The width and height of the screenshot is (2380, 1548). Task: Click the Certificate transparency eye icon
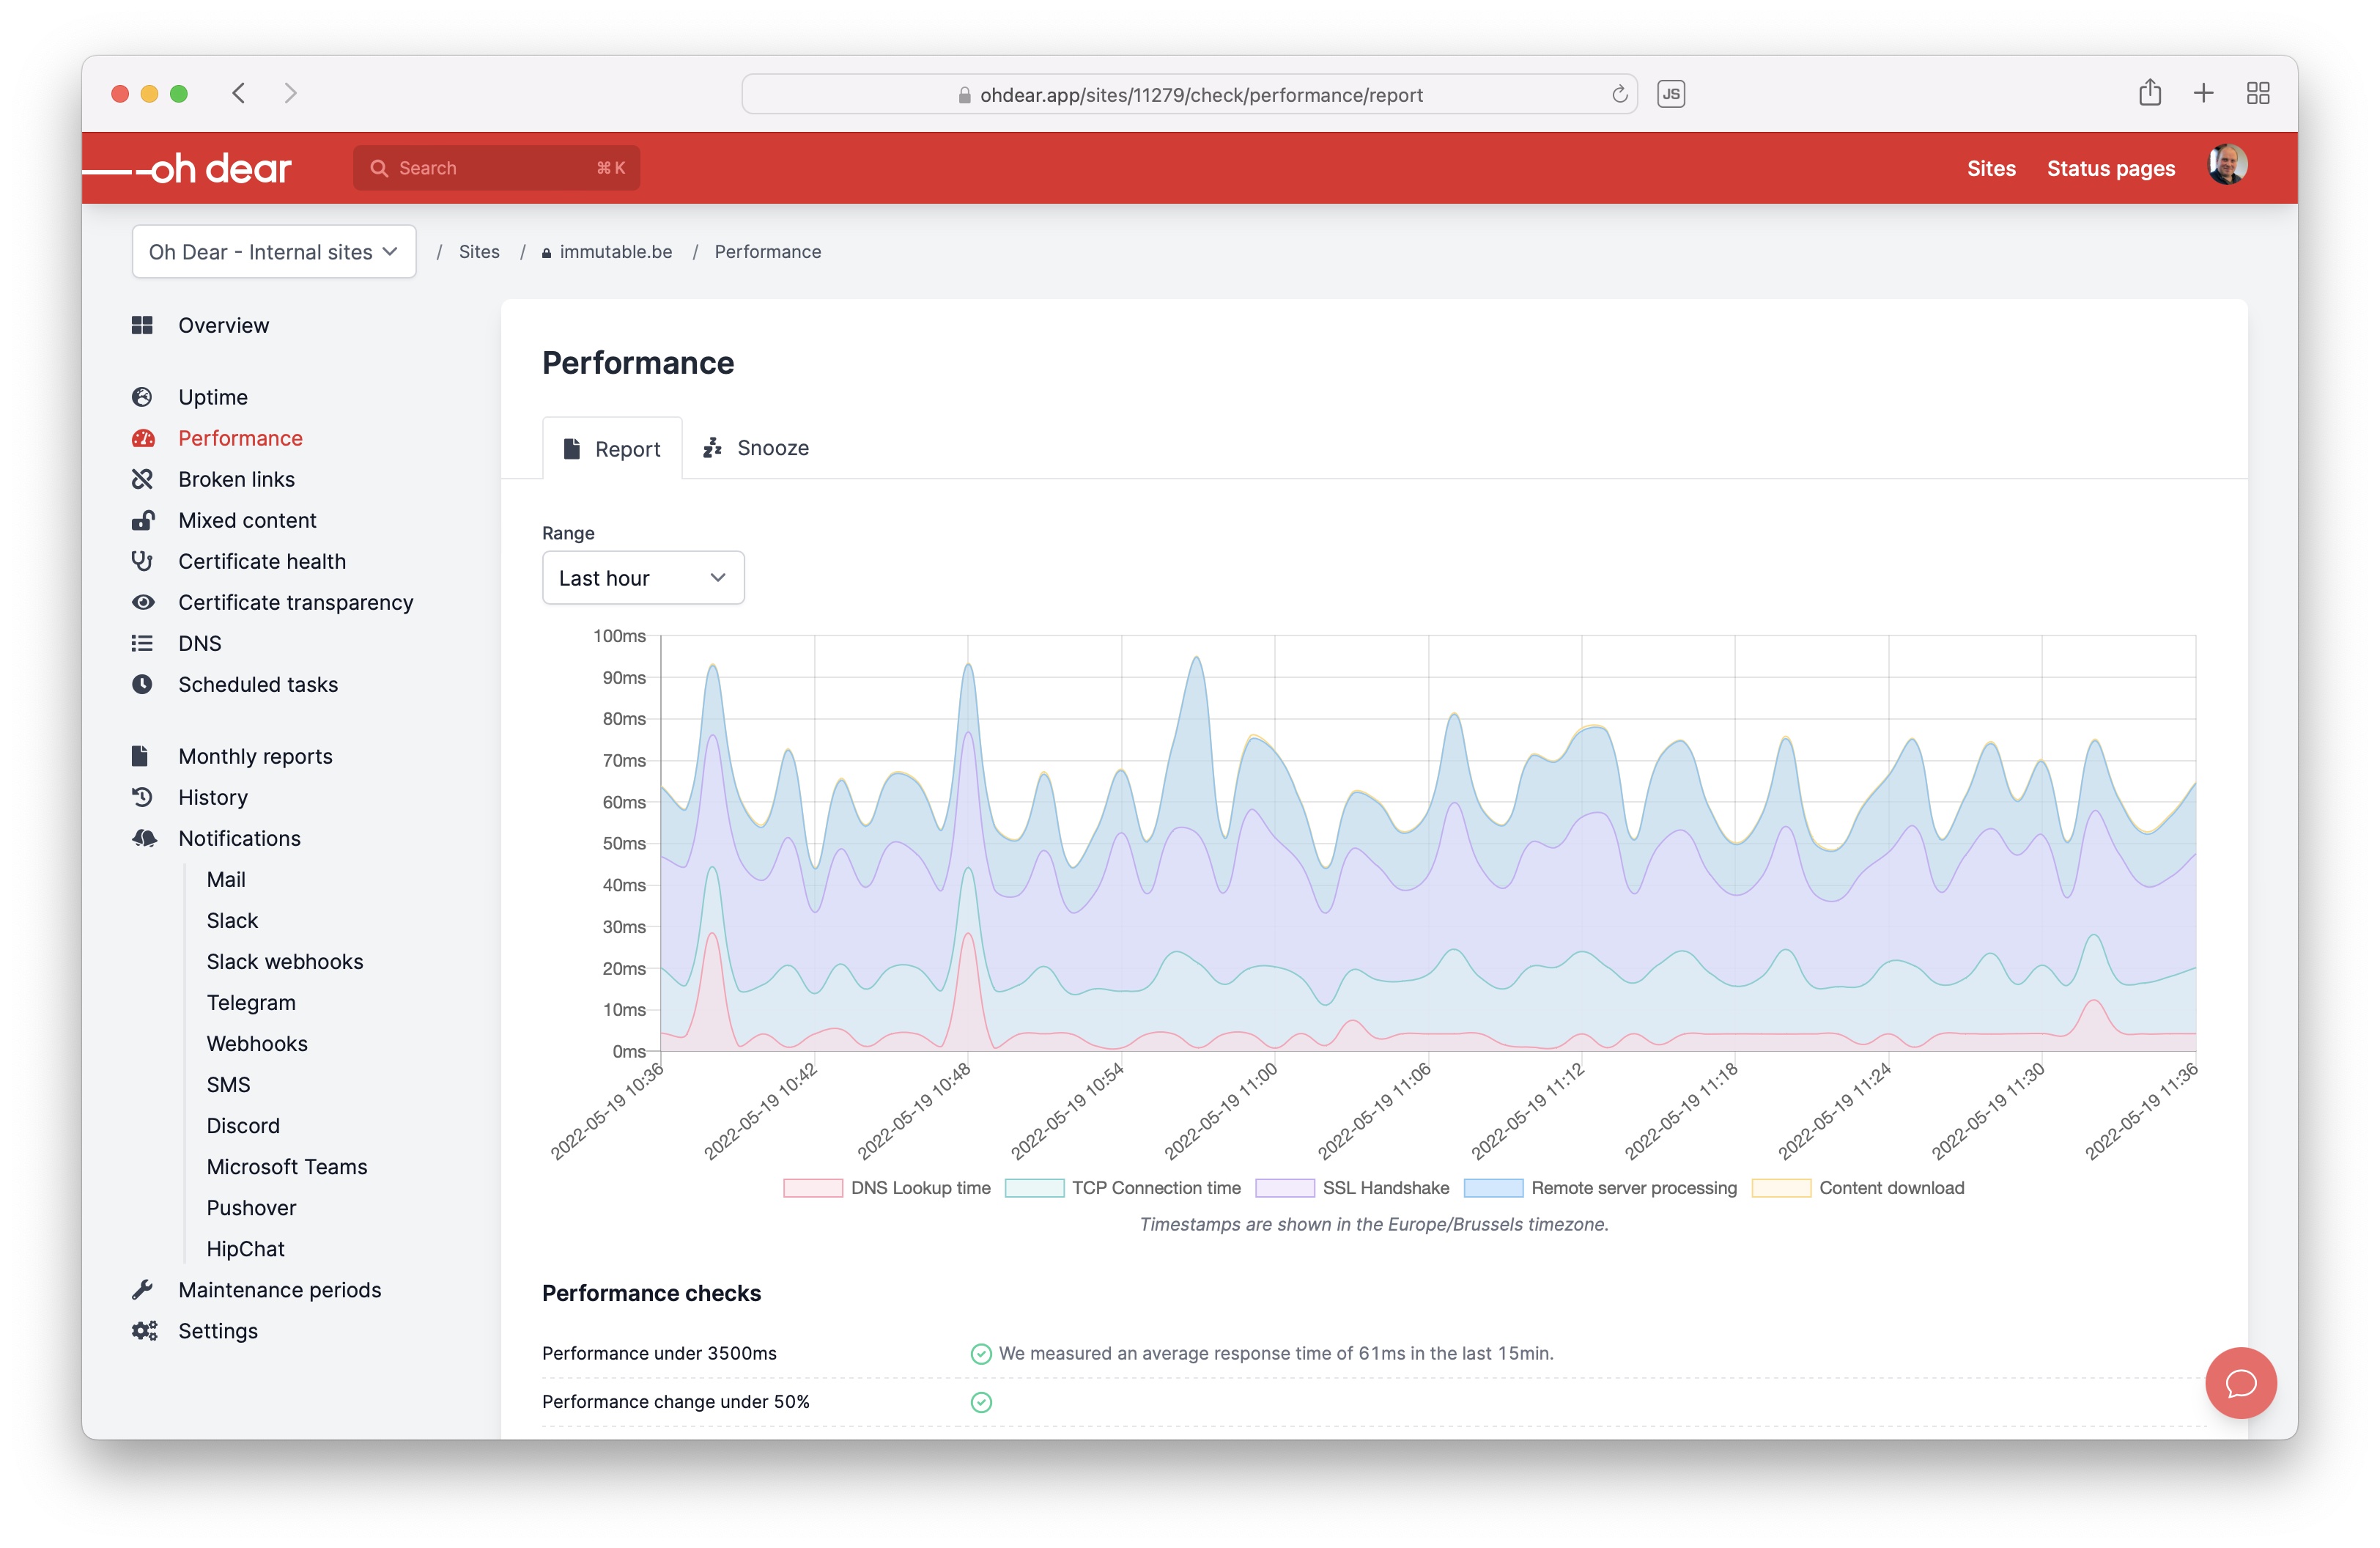click(x=143, y=602)
